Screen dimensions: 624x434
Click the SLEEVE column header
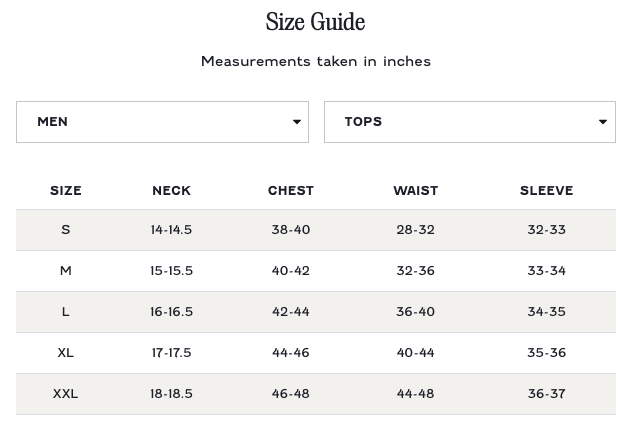point(546,190)
